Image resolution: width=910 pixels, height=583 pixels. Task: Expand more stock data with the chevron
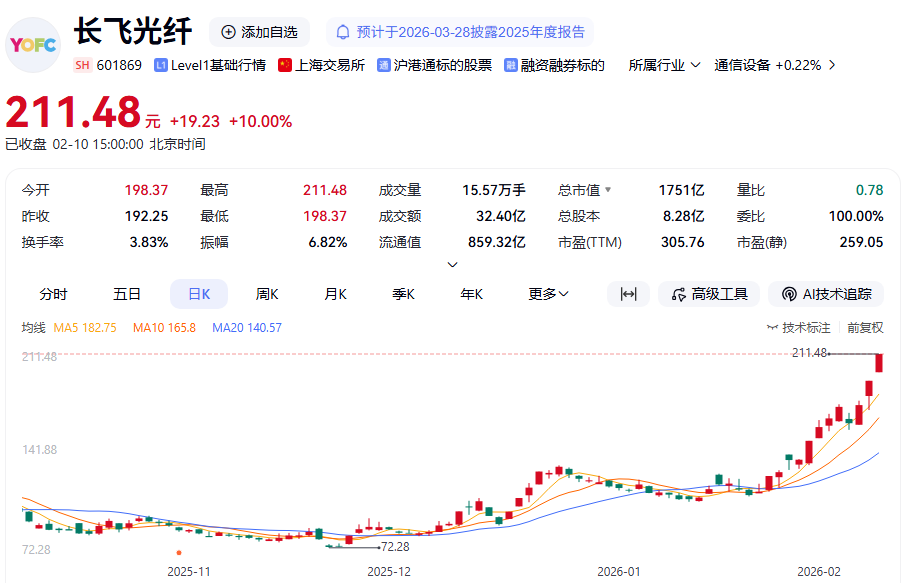pos(452,265)
